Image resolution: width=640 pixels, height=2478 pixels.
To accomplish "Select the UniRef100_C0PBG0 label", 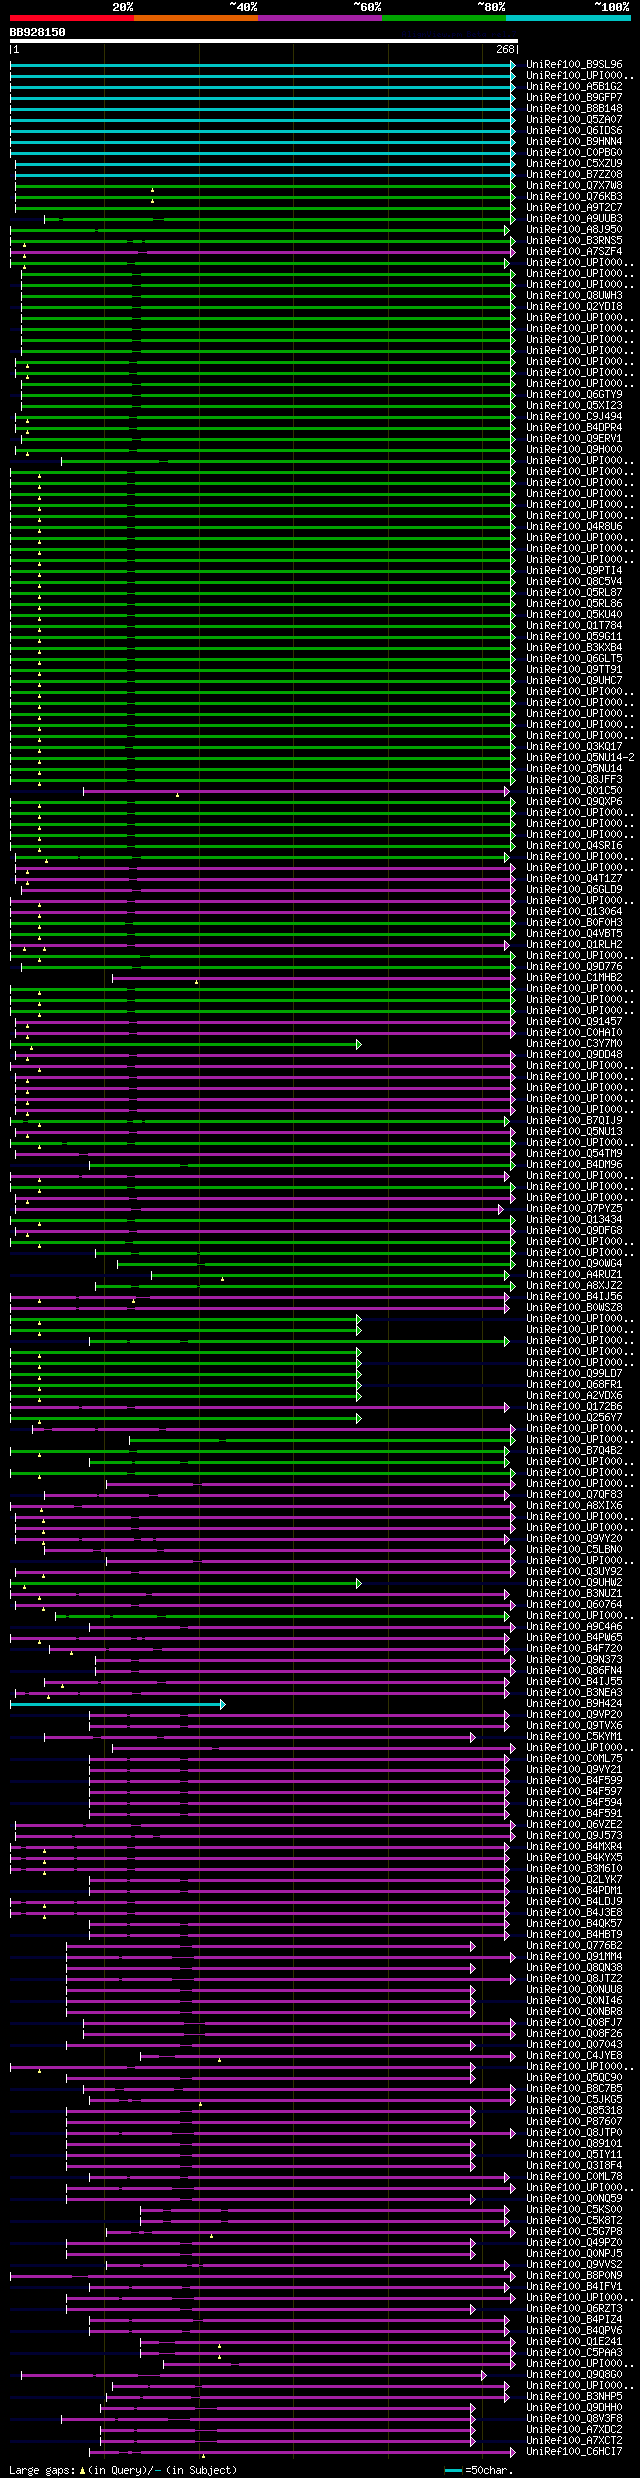I will tap(574, 153).
